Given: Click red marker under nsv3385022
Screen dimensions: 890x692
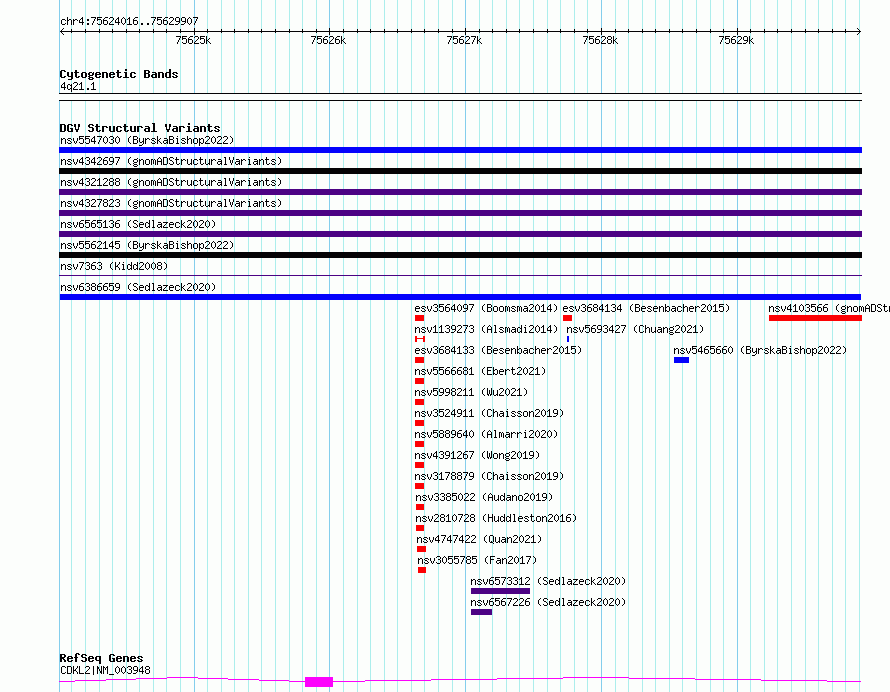Looking at the screenshot, I should tap(420, 507).
